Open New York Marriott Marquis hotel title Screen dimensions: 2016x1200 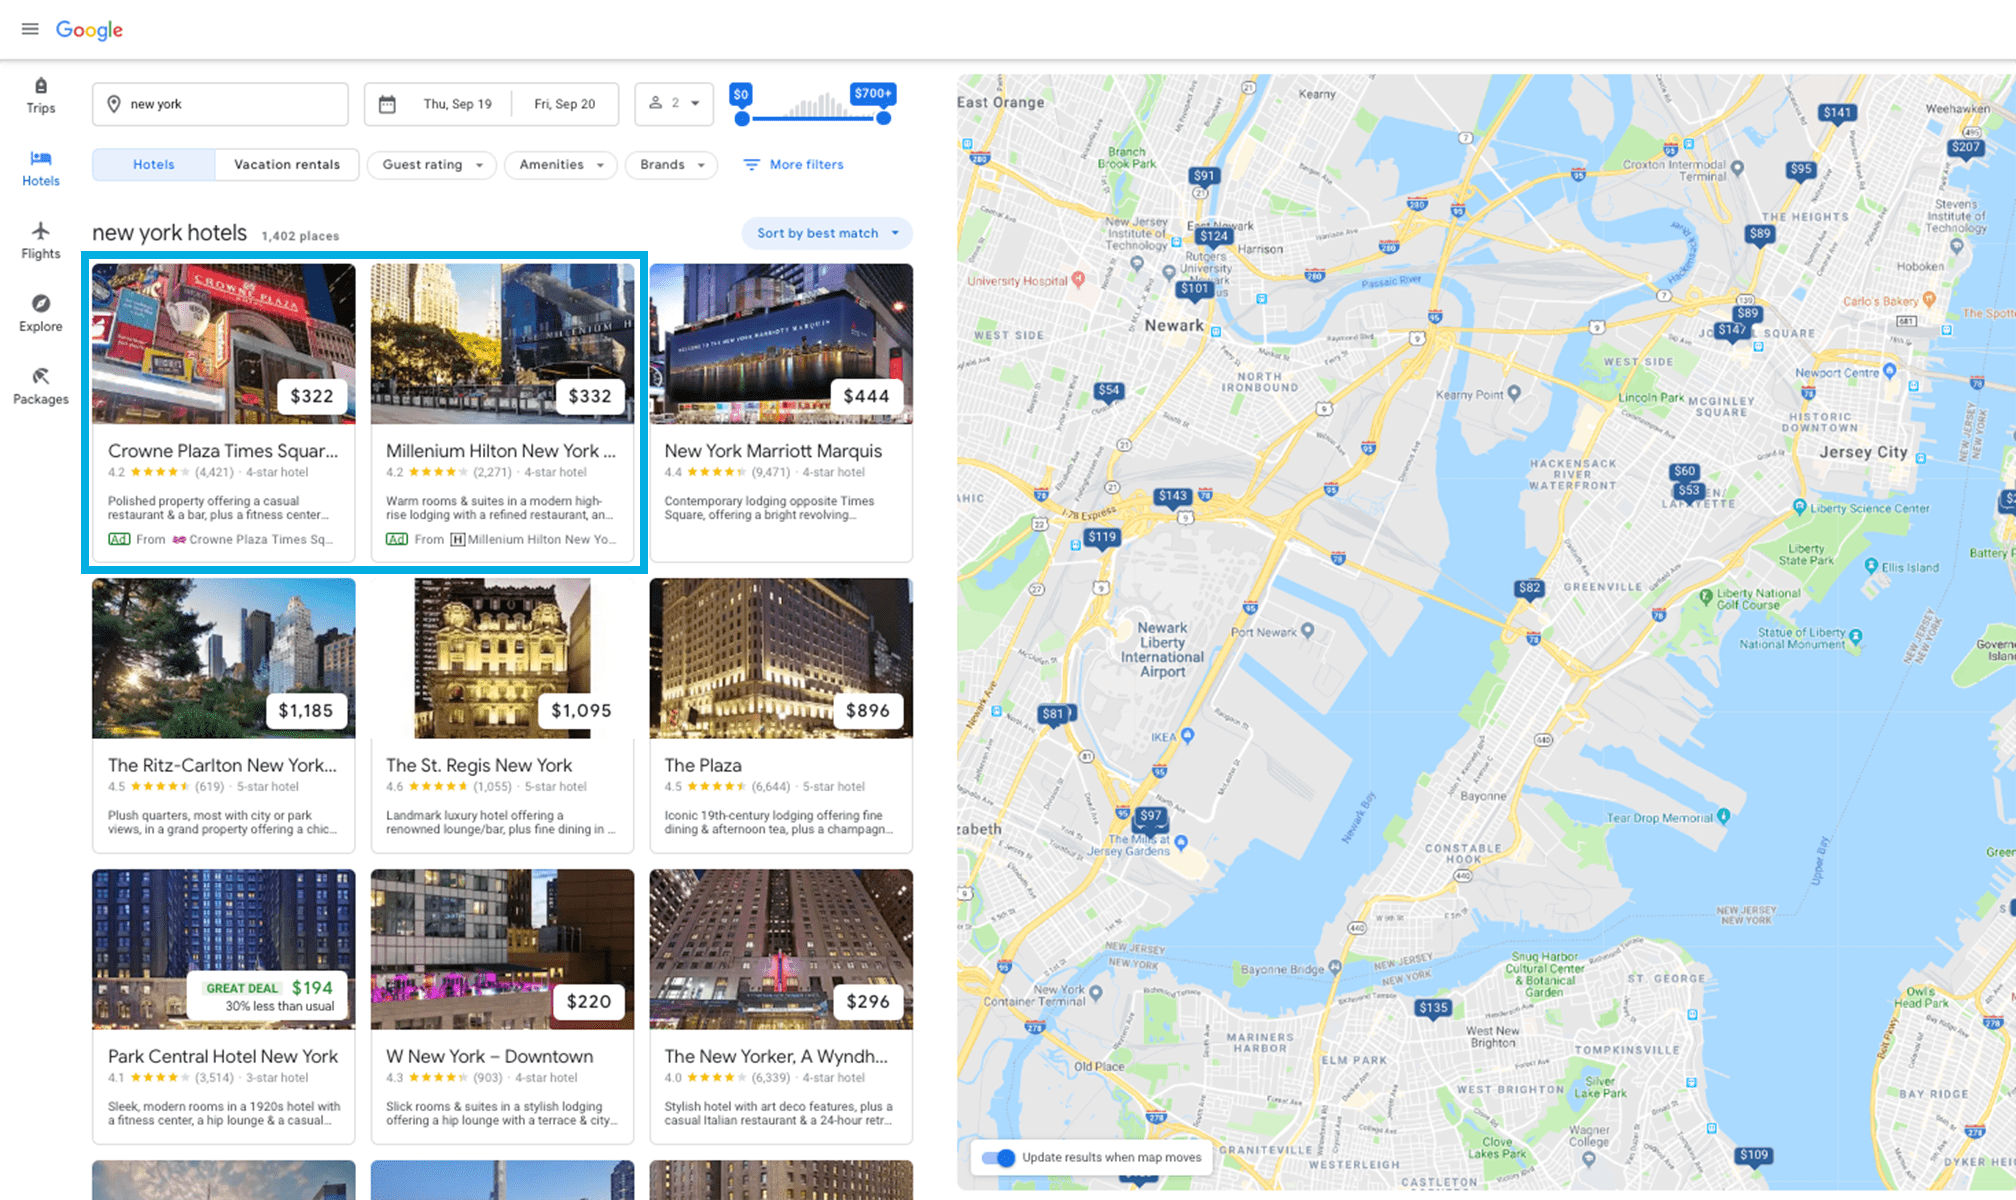tap(773, 451)
